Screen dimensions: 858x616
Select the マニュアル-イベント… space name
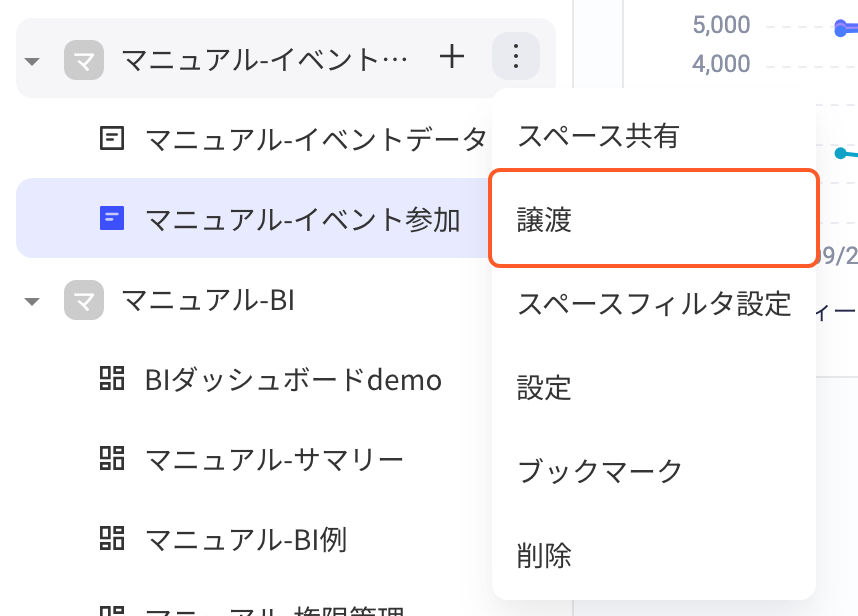(x=264, y=60)
